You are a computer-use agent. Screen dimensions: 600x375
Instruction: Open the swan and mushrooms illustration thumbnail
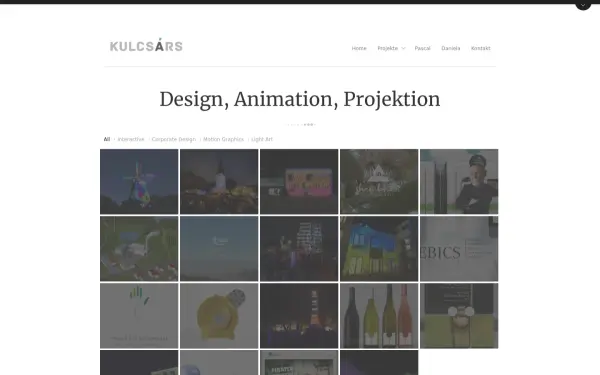[x=139, y=249]
